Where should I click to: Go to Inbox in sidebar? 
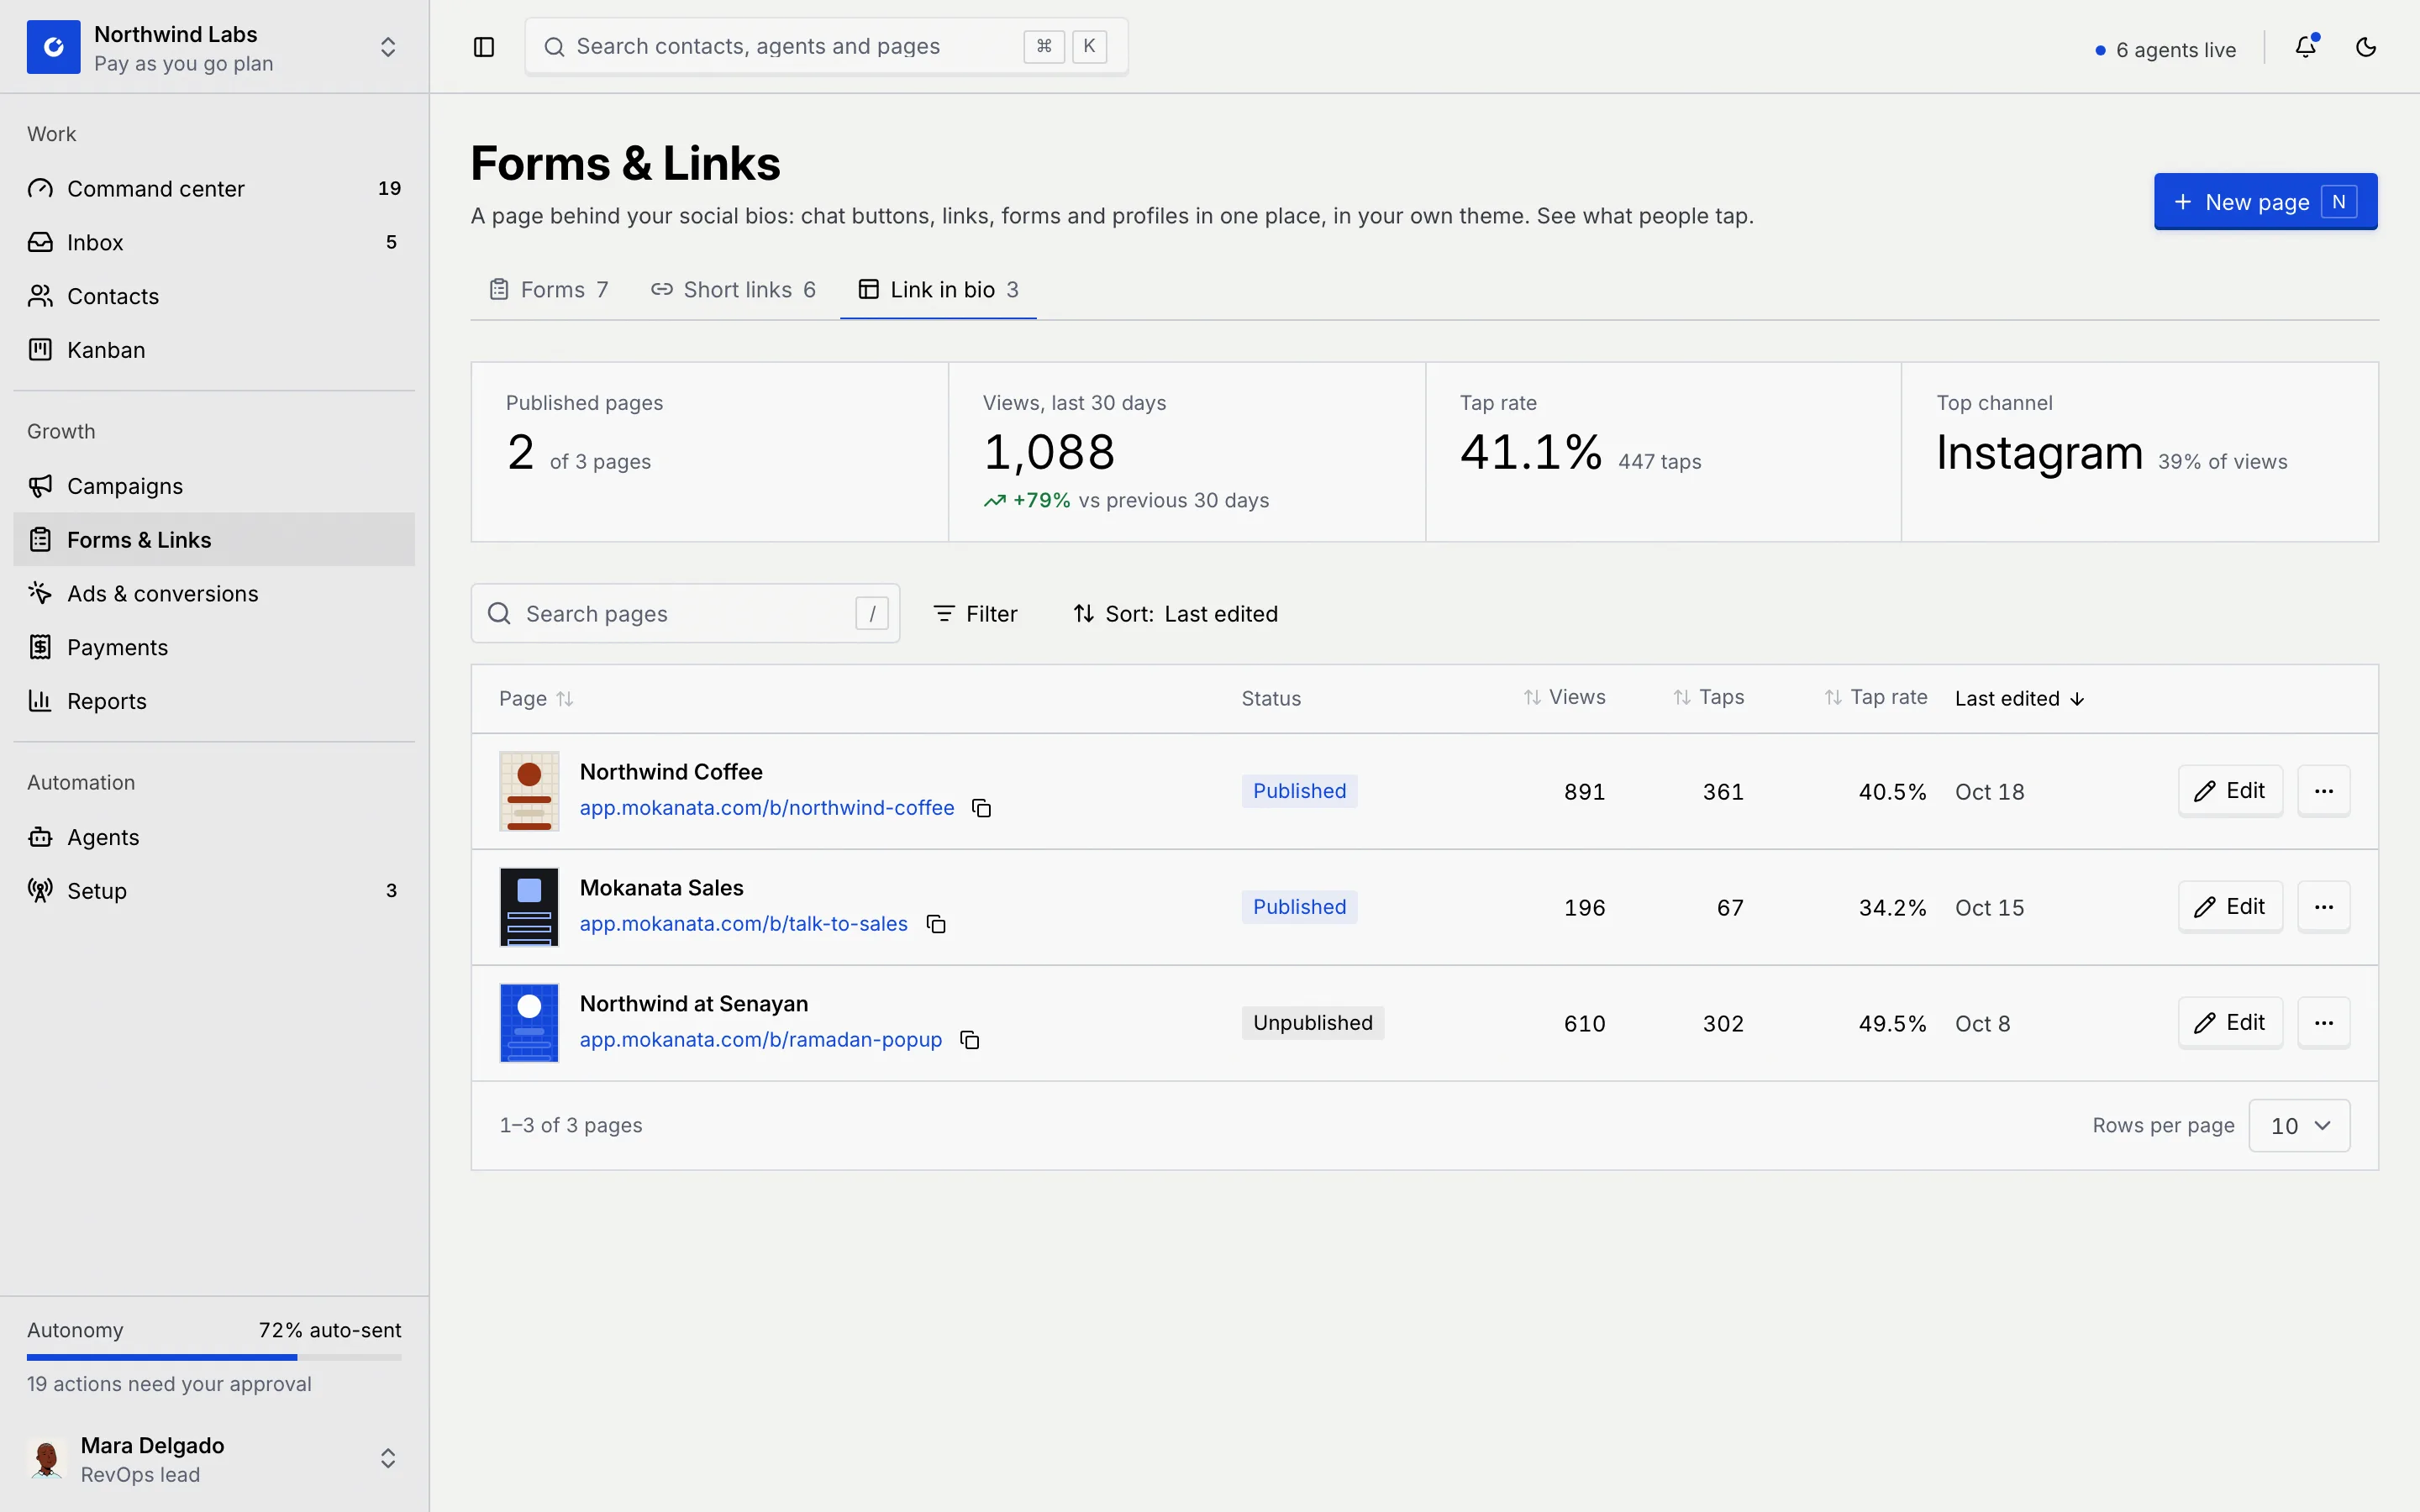(214, 242)
